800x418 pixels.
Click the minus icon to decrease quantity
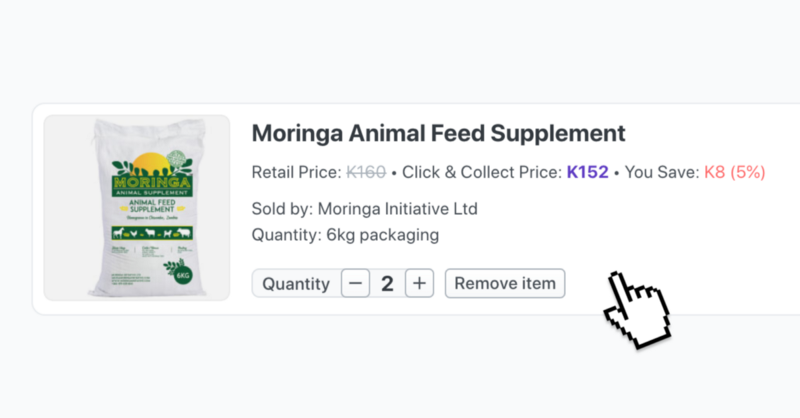355,284
